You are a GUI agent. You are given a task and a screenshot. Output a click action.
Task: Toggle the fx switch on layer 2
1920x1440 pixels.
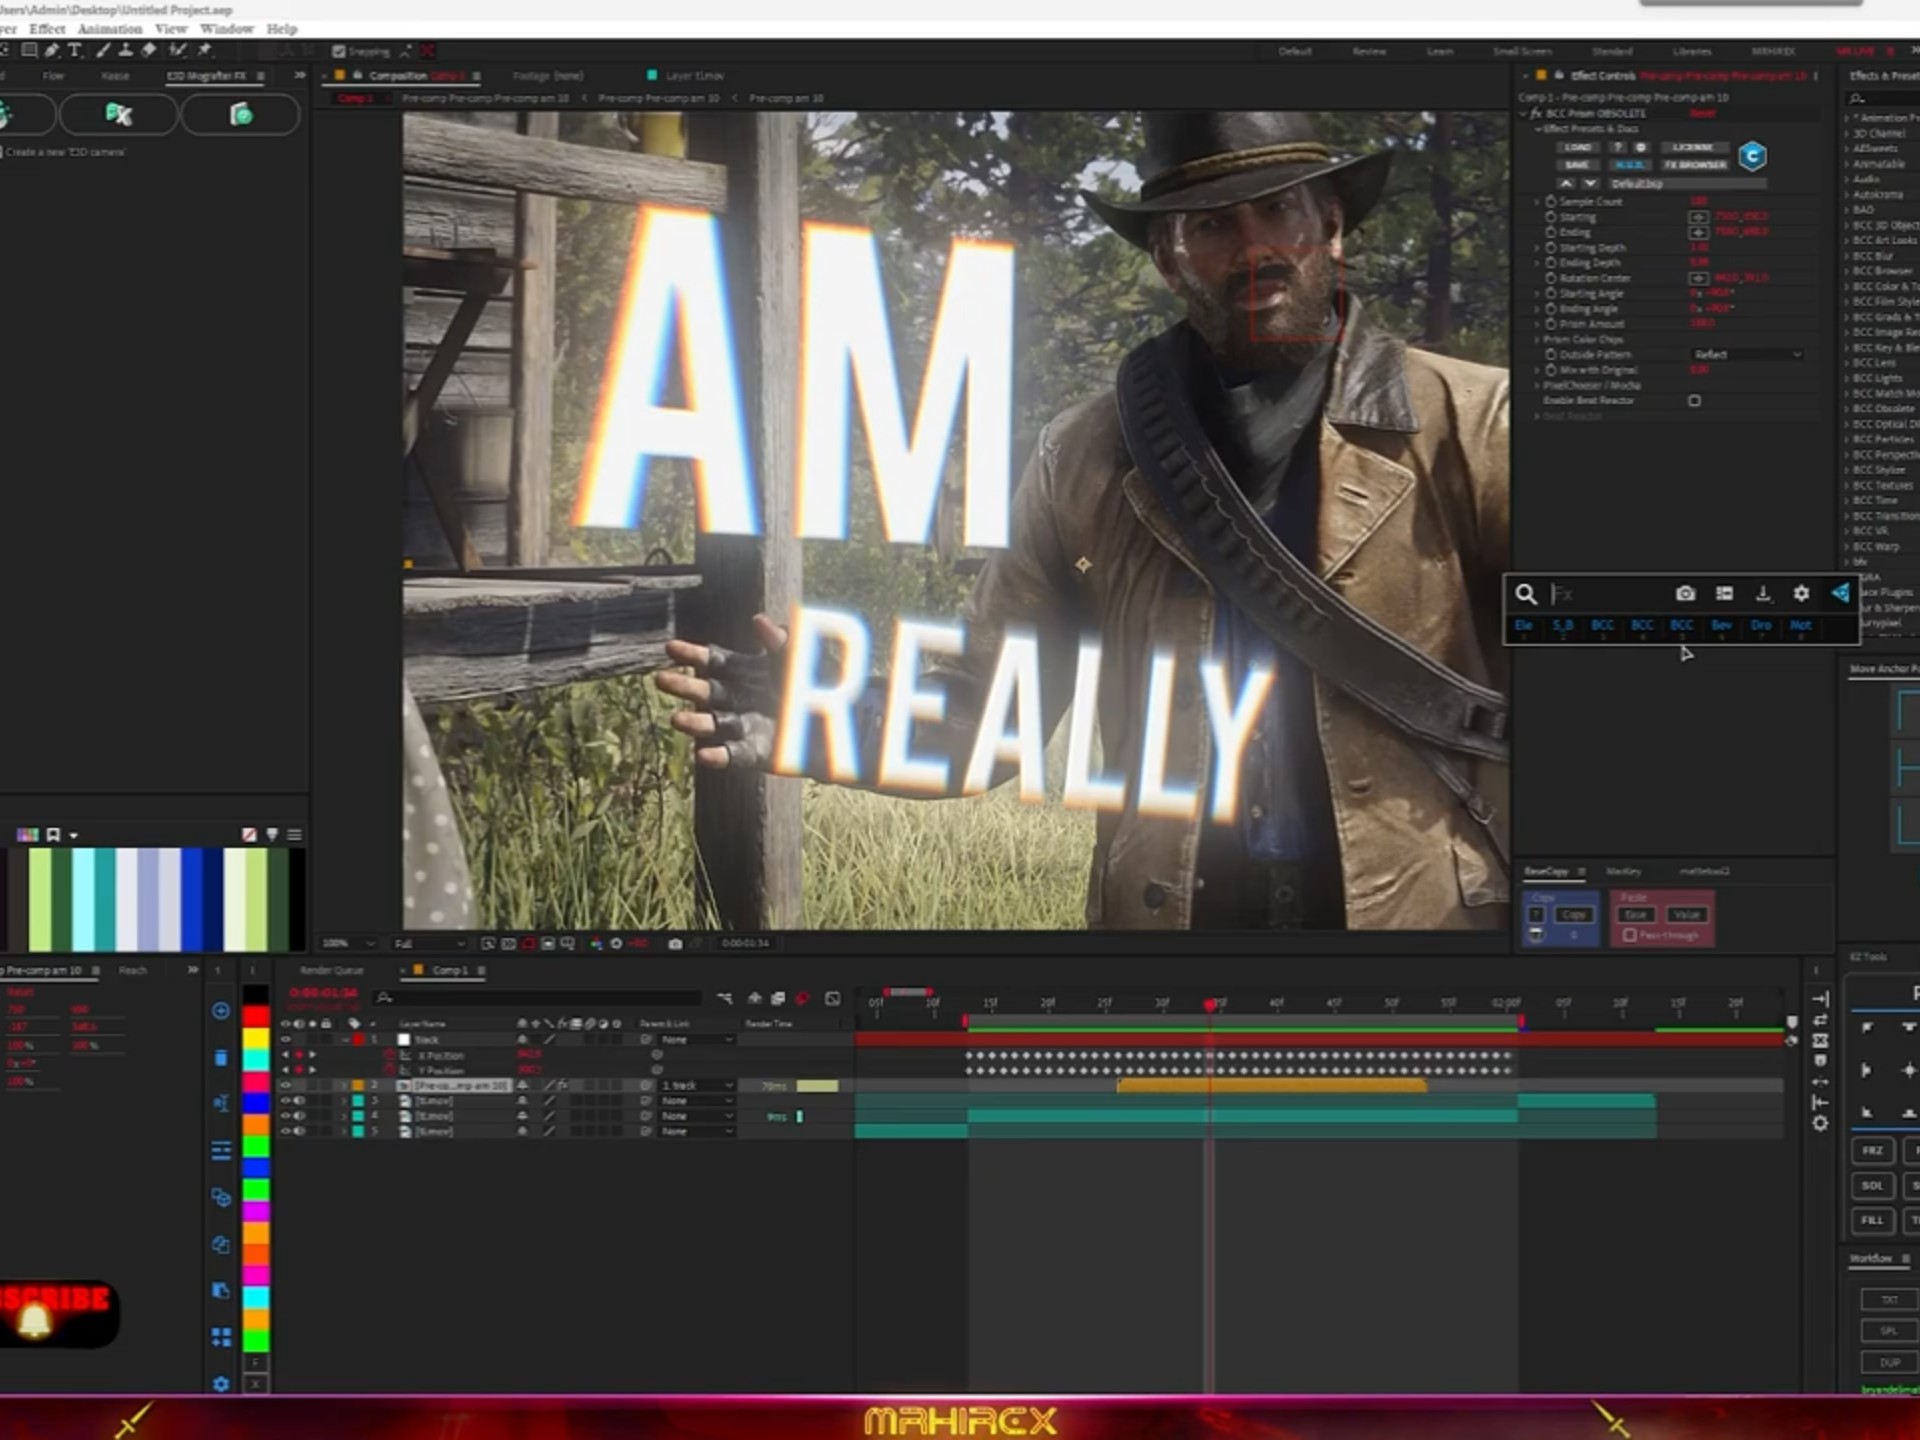pyautogui.click(x=563, y=1085)
